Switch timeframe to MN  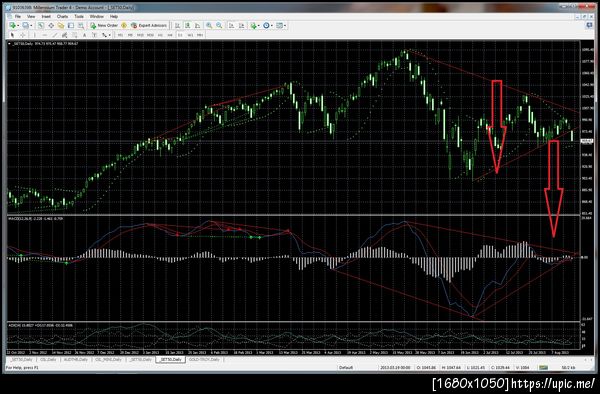coord(200,35)
